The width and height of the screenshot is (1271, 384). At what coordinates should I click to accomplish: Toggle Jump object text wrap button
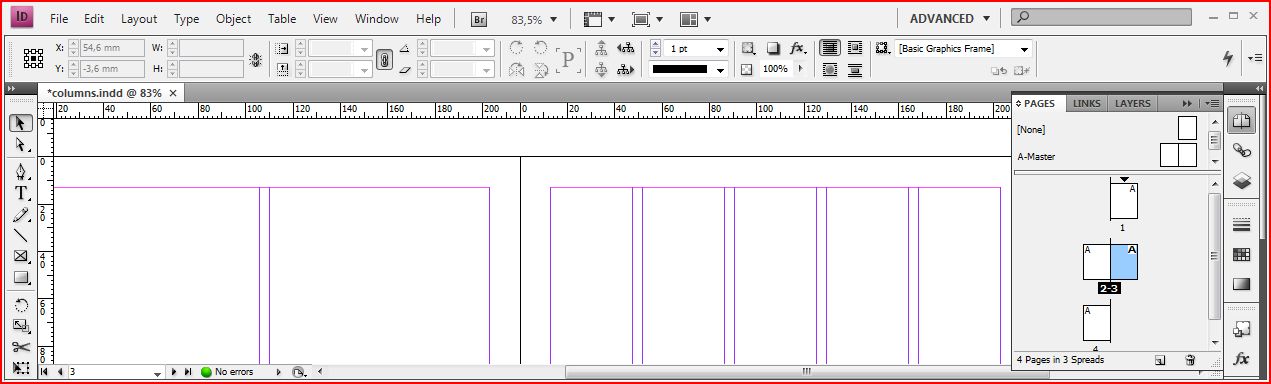[855, 70]
